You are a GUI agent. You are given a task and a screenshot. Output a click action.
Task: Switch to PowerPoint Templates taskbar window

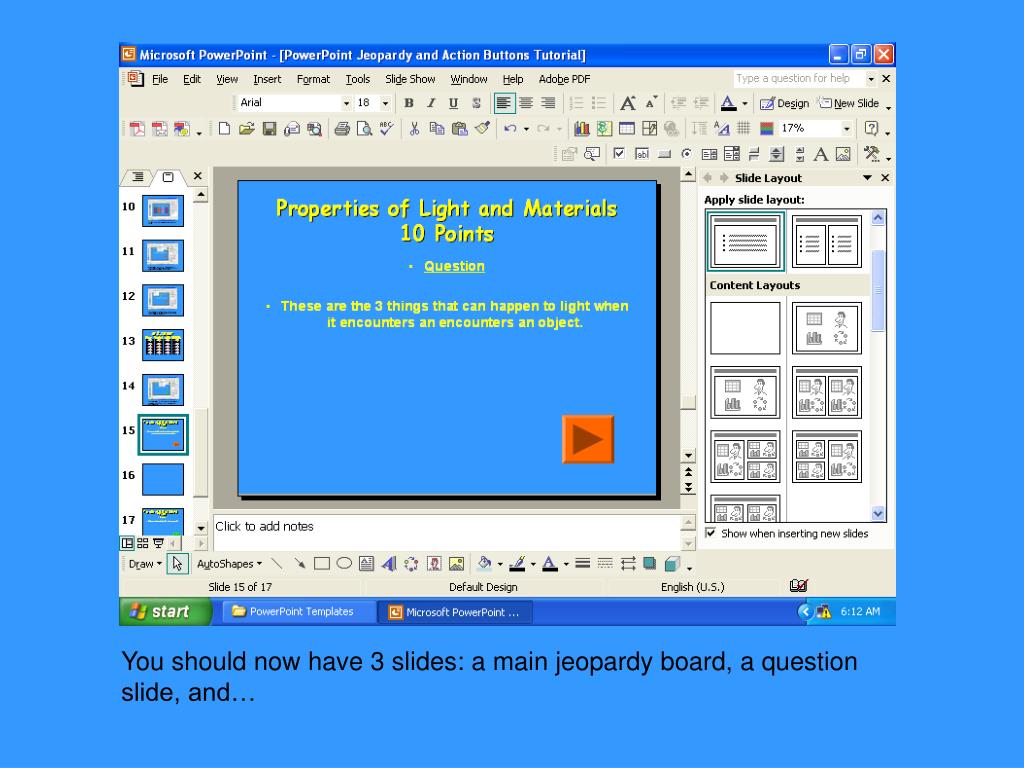pos(299,611)
